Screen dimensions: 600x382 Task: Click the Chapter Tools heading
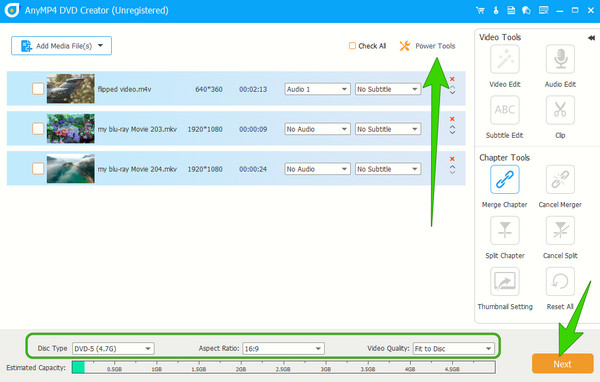(504, 157)
